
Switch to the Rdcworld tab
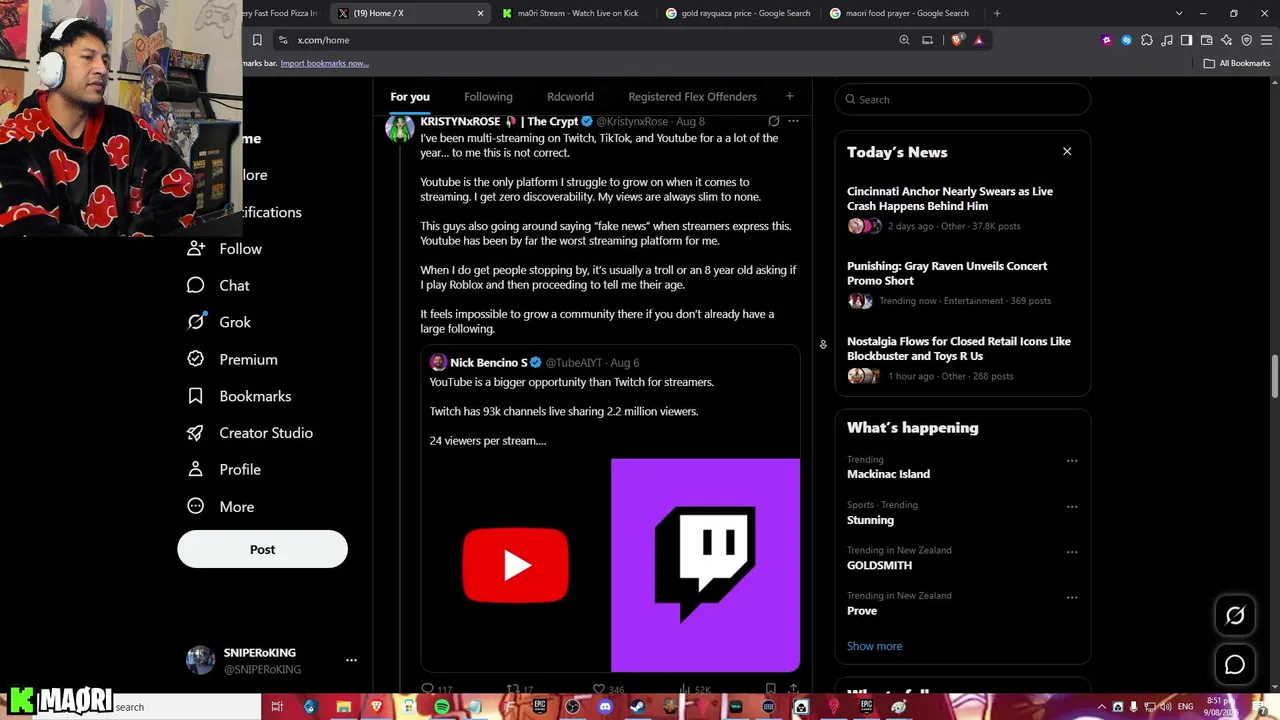(x=570, y=97)
